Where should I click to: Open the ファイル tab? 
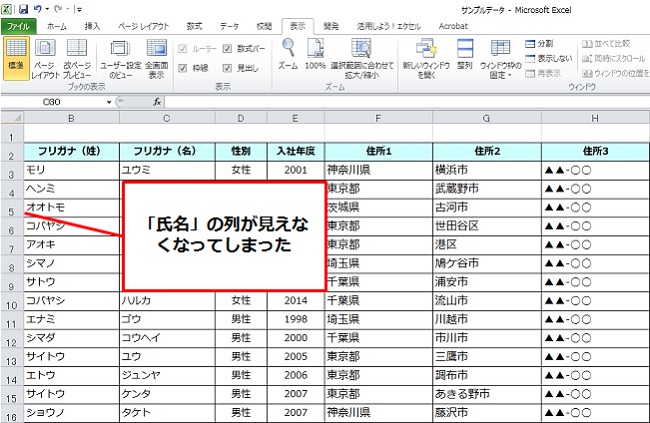(x=18, y=27)
